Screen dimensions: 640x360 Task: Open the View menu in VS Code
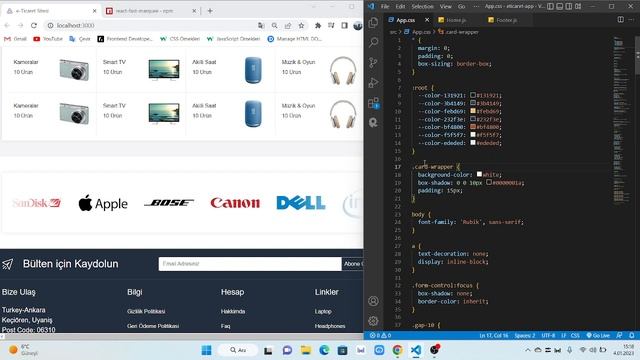(445, 6)
